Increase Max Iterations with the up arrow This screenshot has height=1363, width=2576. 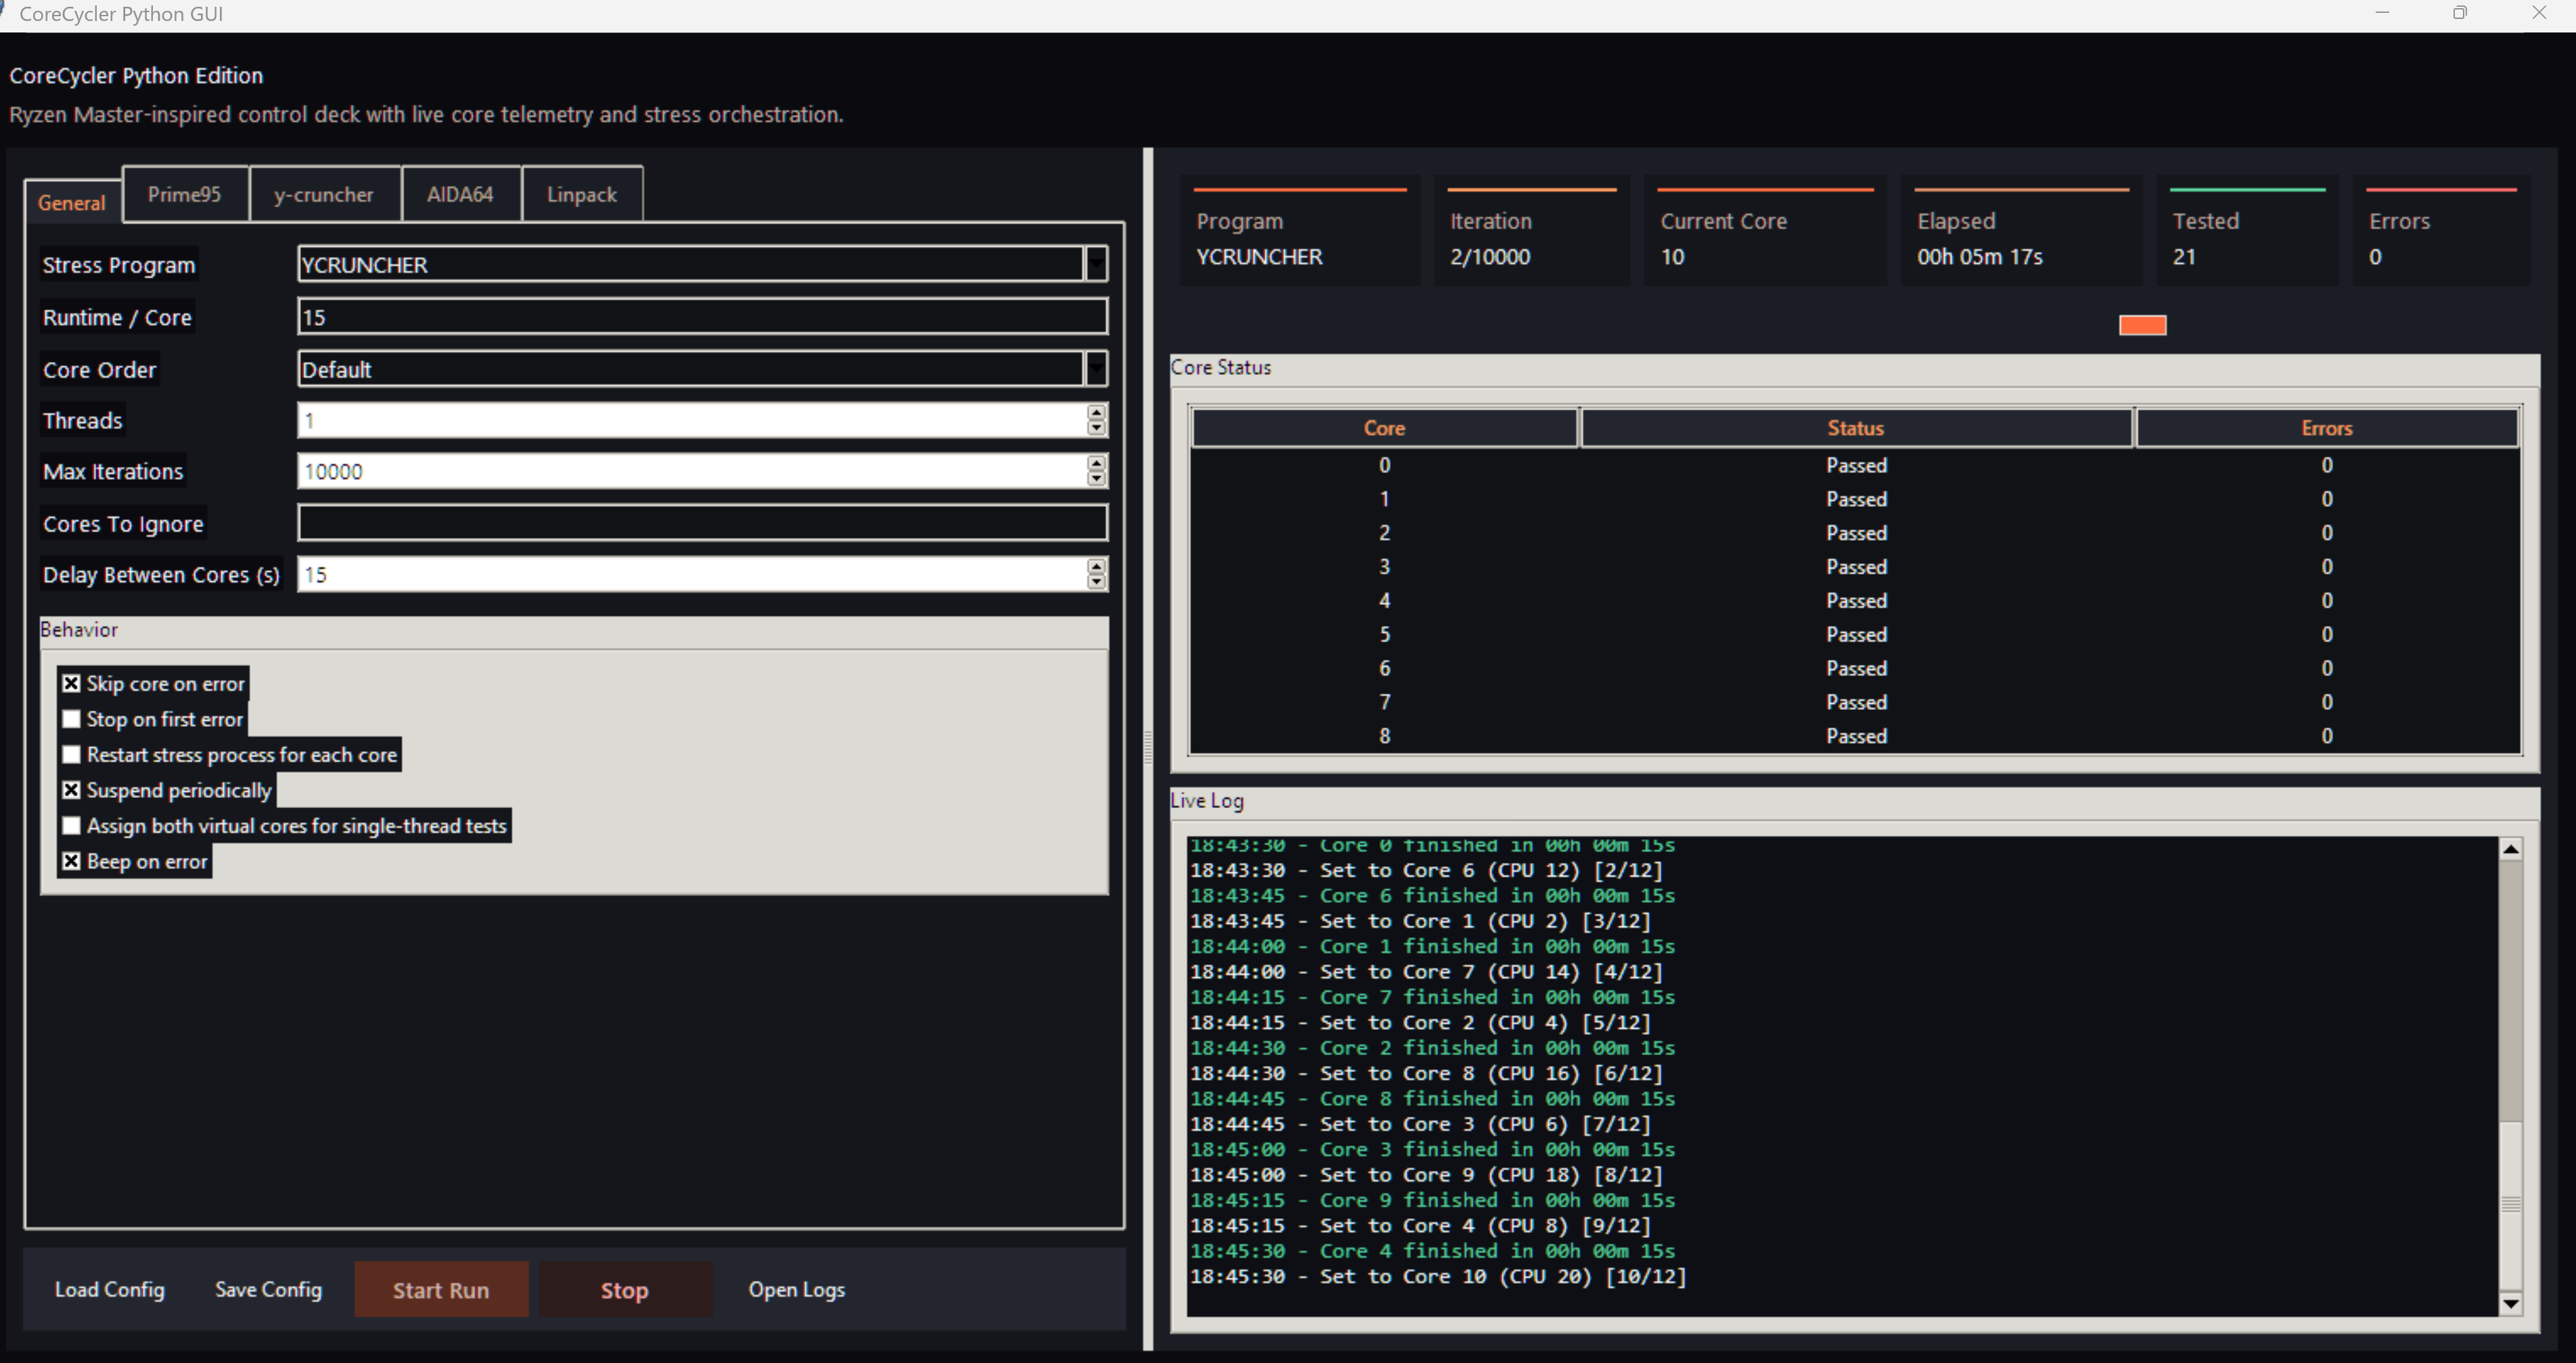tap(1096, 463)
